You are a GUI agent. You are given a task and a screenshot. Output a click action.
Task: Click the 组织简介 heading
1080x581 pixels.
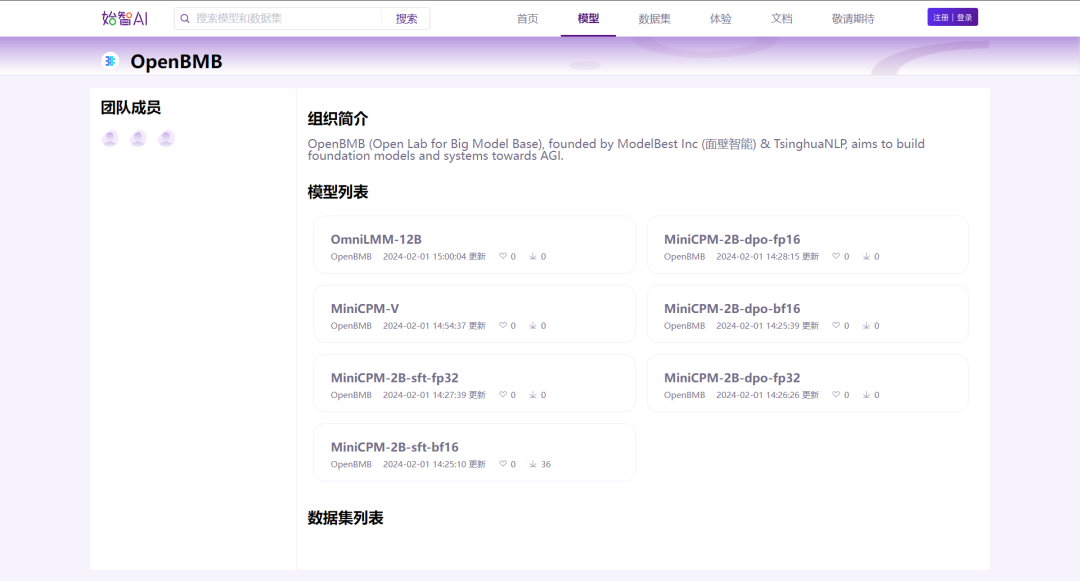[338, 118]
